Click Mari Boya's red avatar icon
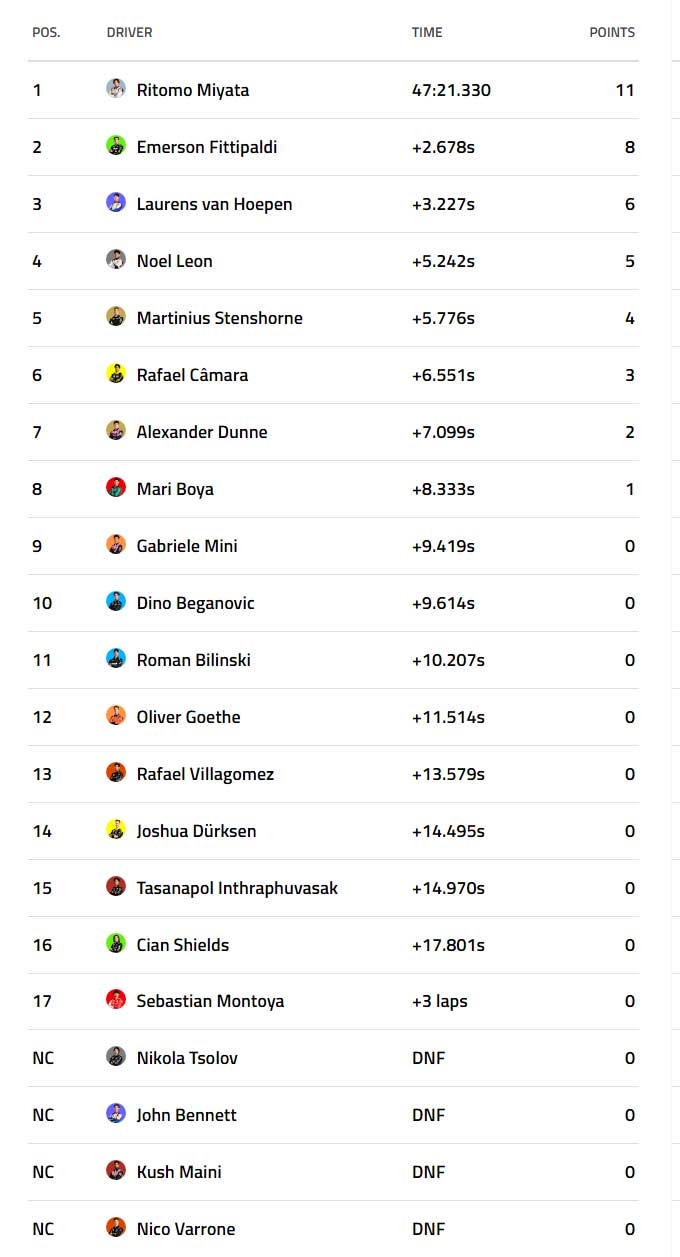Screen dimensions: 680x1257 (x=116, y=487)
